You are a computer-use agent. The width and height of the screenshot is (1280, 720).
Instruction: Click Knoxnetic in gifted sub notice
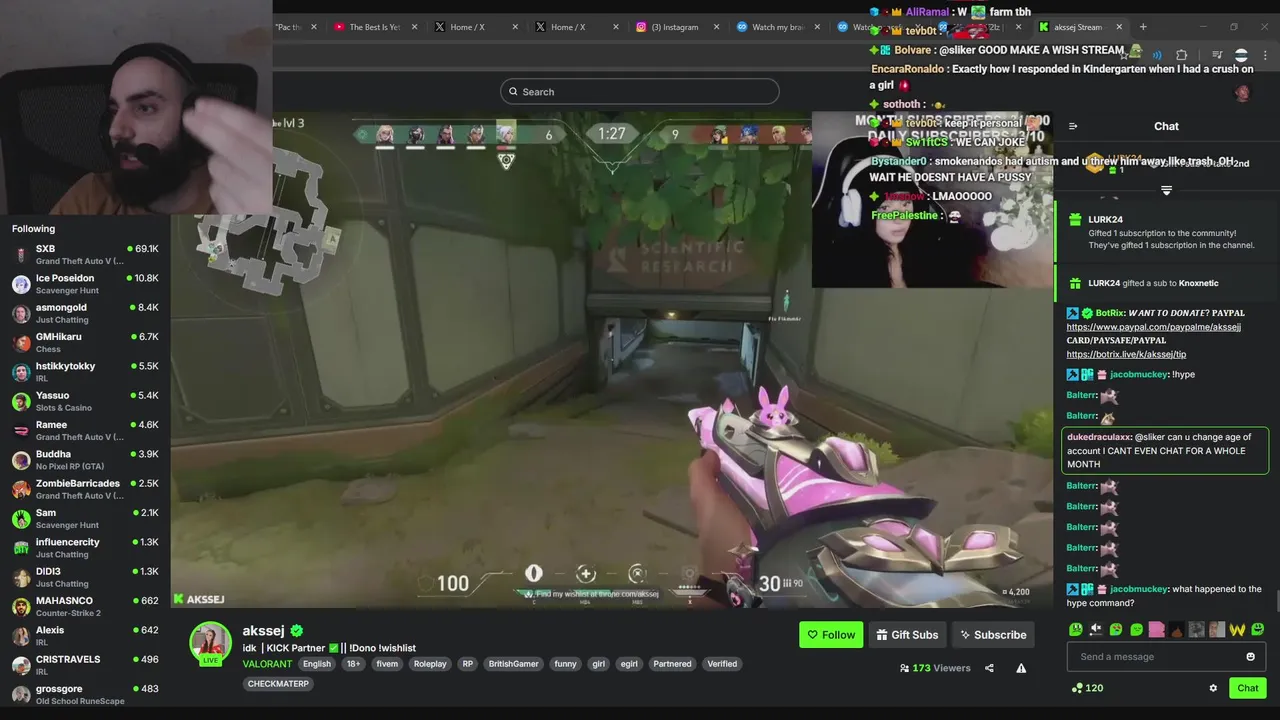coord(1198,283)
